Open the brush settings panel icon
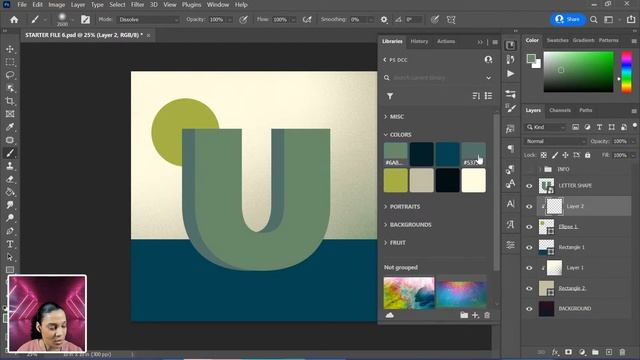This screenshot has width=640, height=360. (x=85, y=20)
